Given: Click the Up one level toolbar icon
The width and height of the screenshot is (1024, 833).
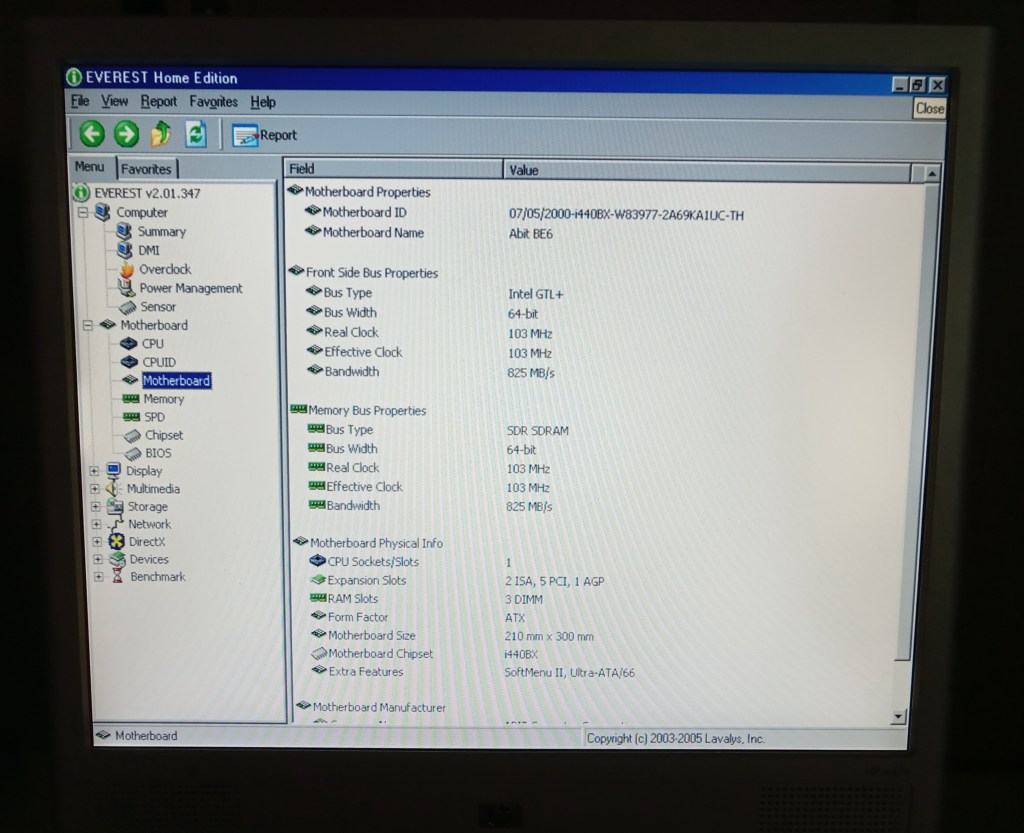Looking at the screenshot, I should pyautogui.click(x=161, y=133).
